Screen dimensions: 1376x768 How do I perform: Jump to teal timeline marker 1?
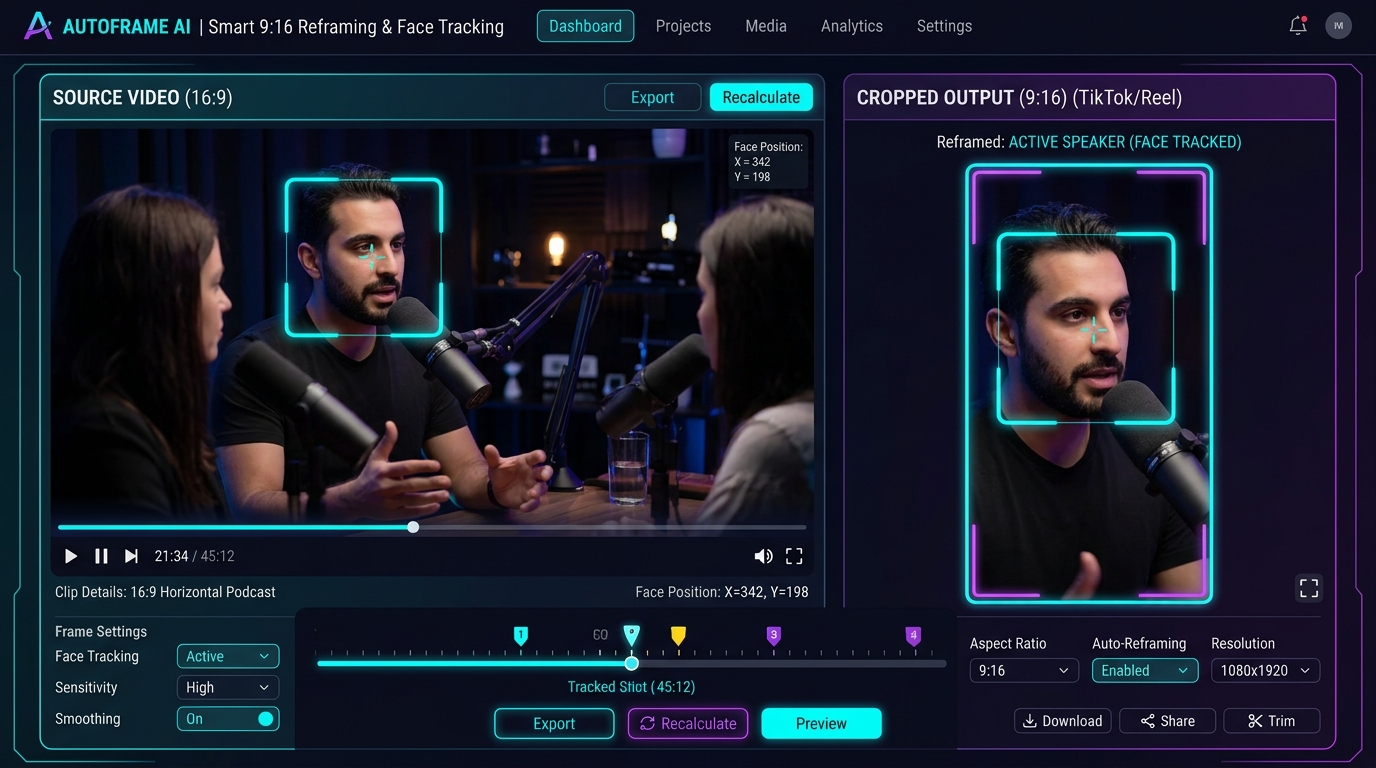pos(520,636)
